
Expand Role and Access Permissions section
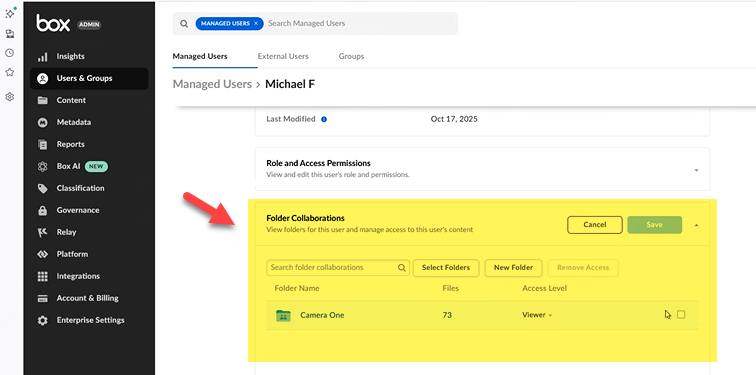(x=696, y=170)
